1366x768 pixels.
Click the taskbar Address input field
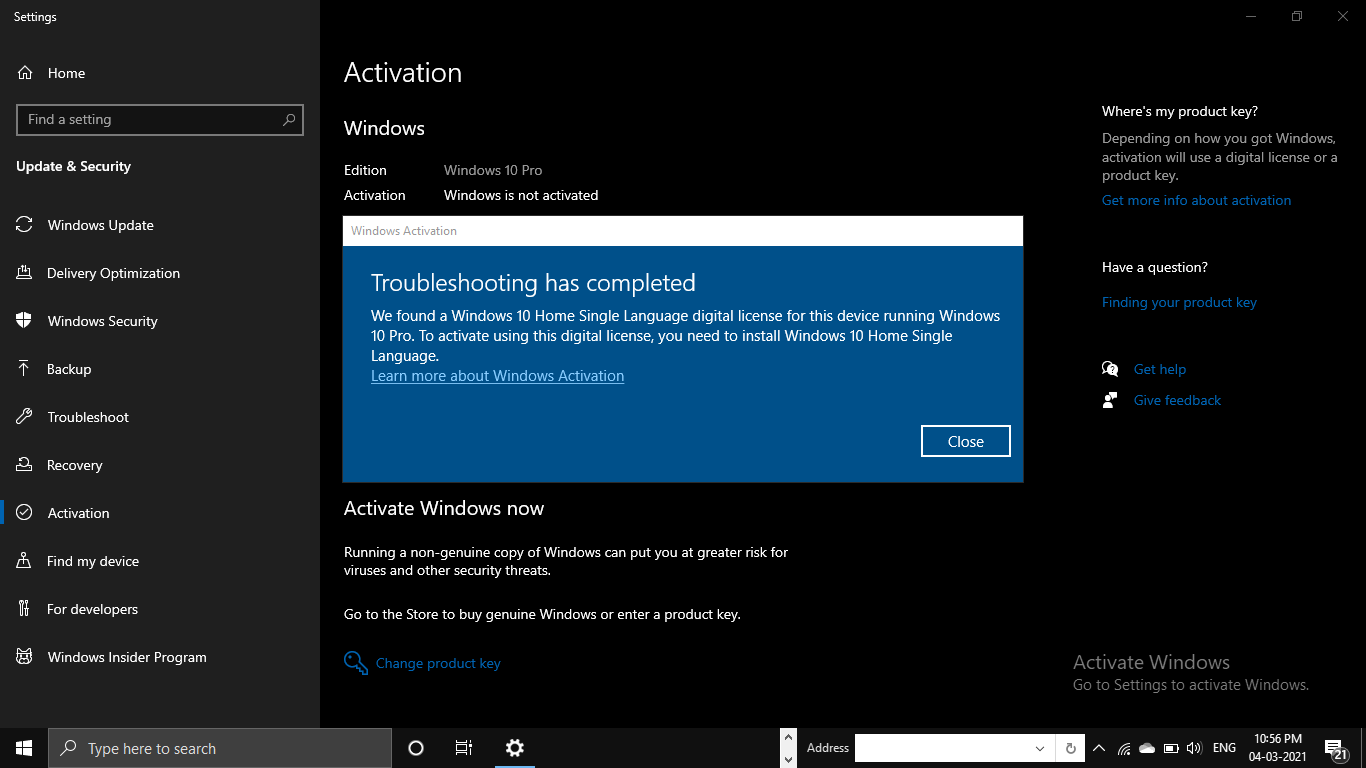click(x=942, y=748)
